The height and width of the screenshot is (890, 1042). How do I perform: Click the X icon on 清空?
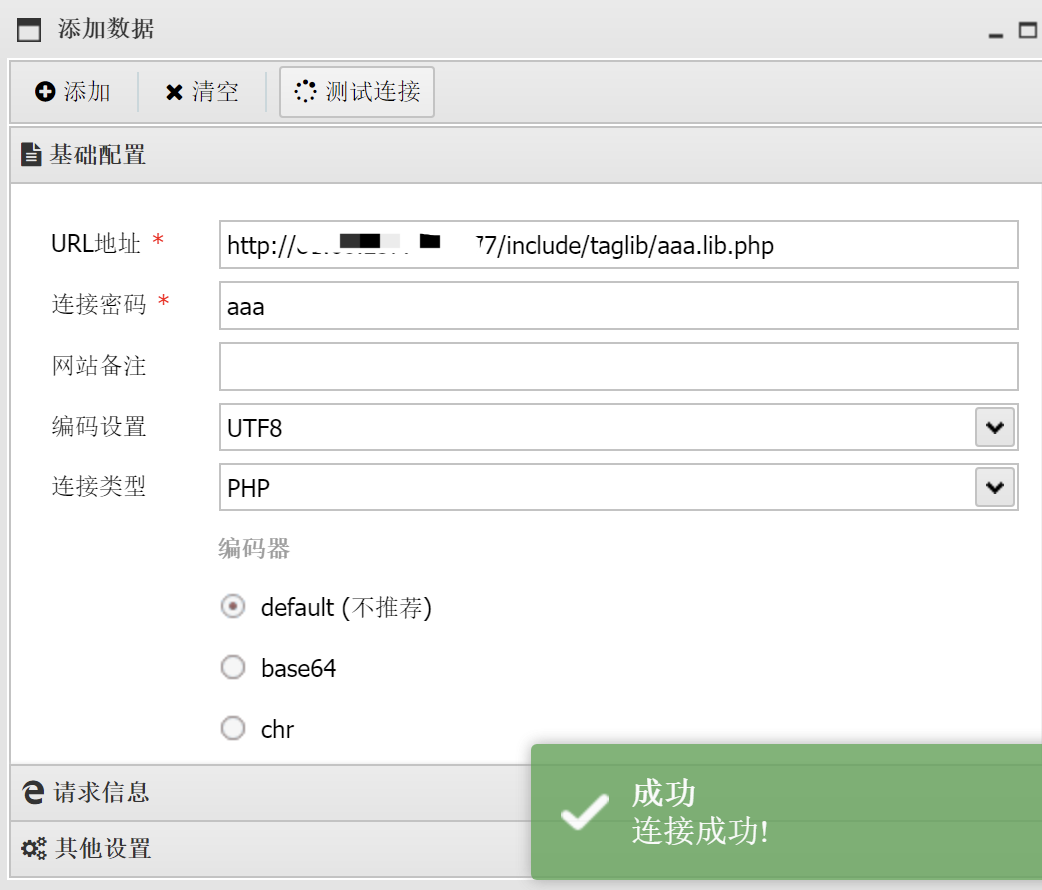click(174, 92)
